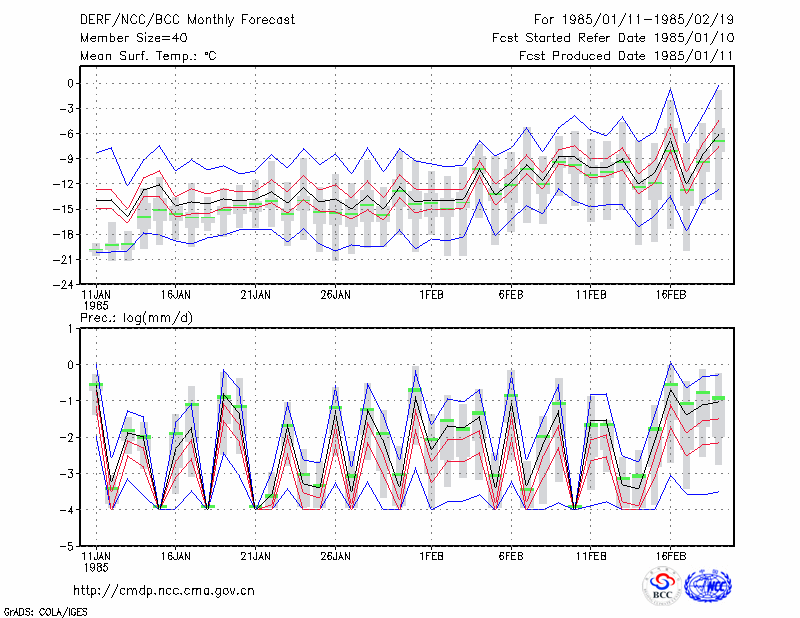Click the forecast period 1985/01/11-1985/02/19 text
The width and height of the screenshot is (800, 618).
634,19
